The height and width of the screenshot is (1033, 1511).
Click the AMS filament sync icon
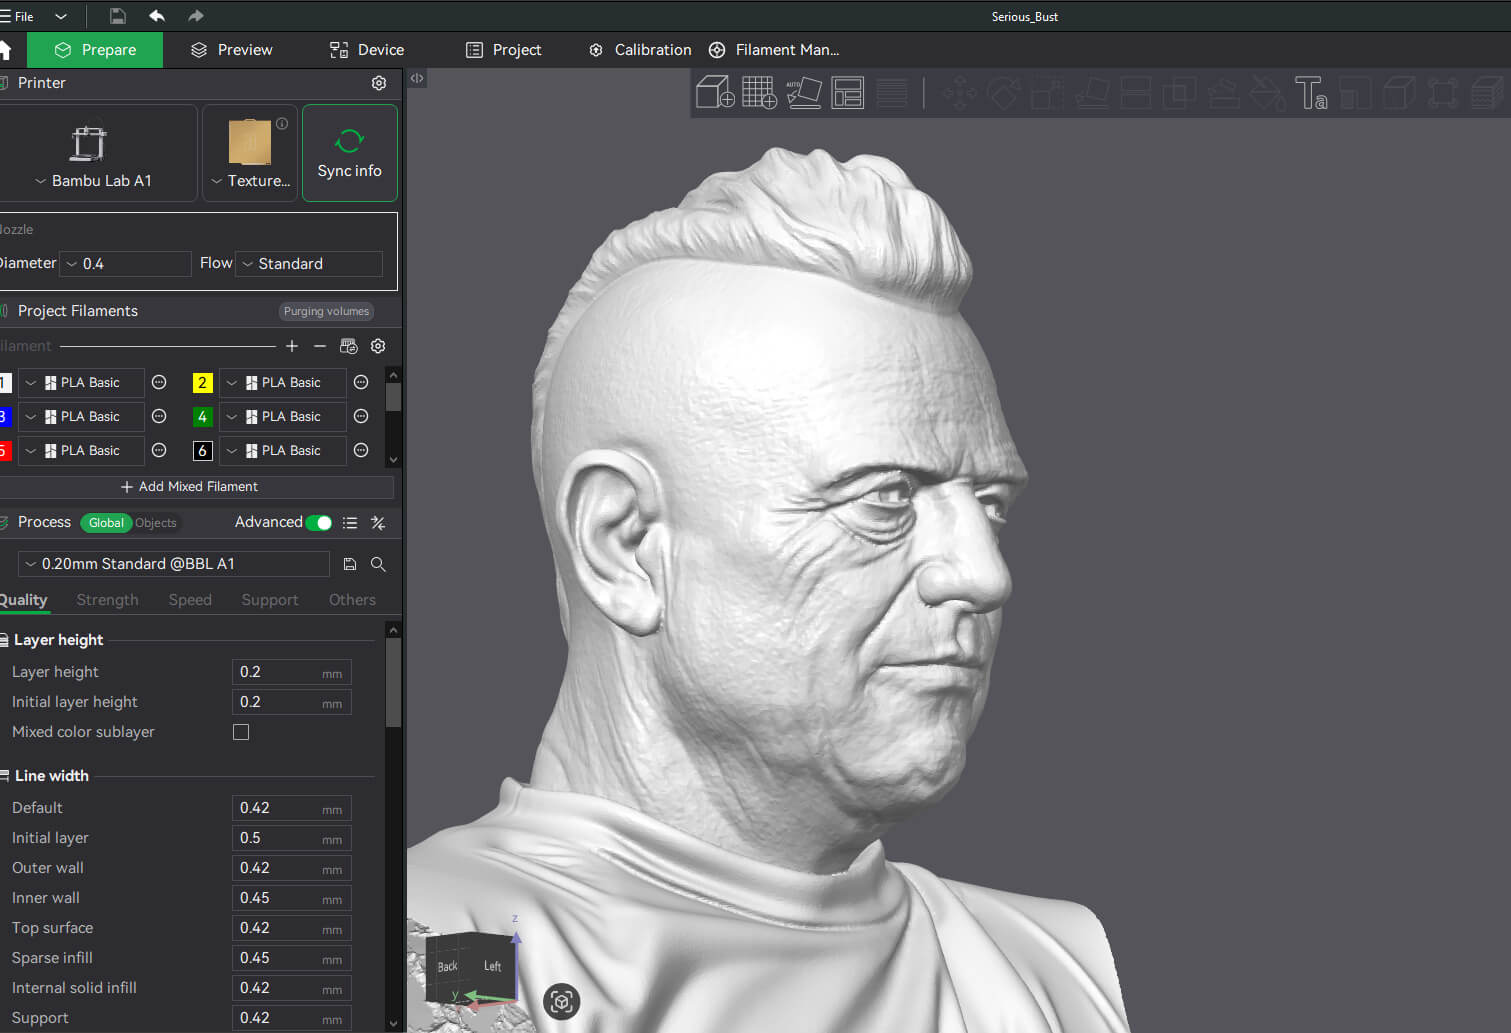[x=348, y=346]
